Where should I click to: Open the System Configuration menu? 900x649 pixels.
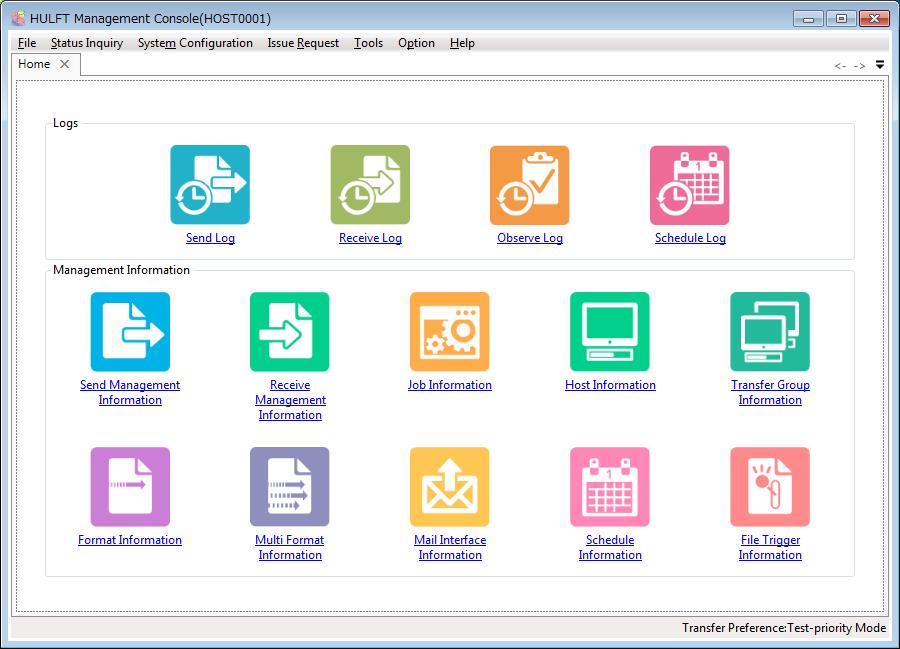pos(195,43)
